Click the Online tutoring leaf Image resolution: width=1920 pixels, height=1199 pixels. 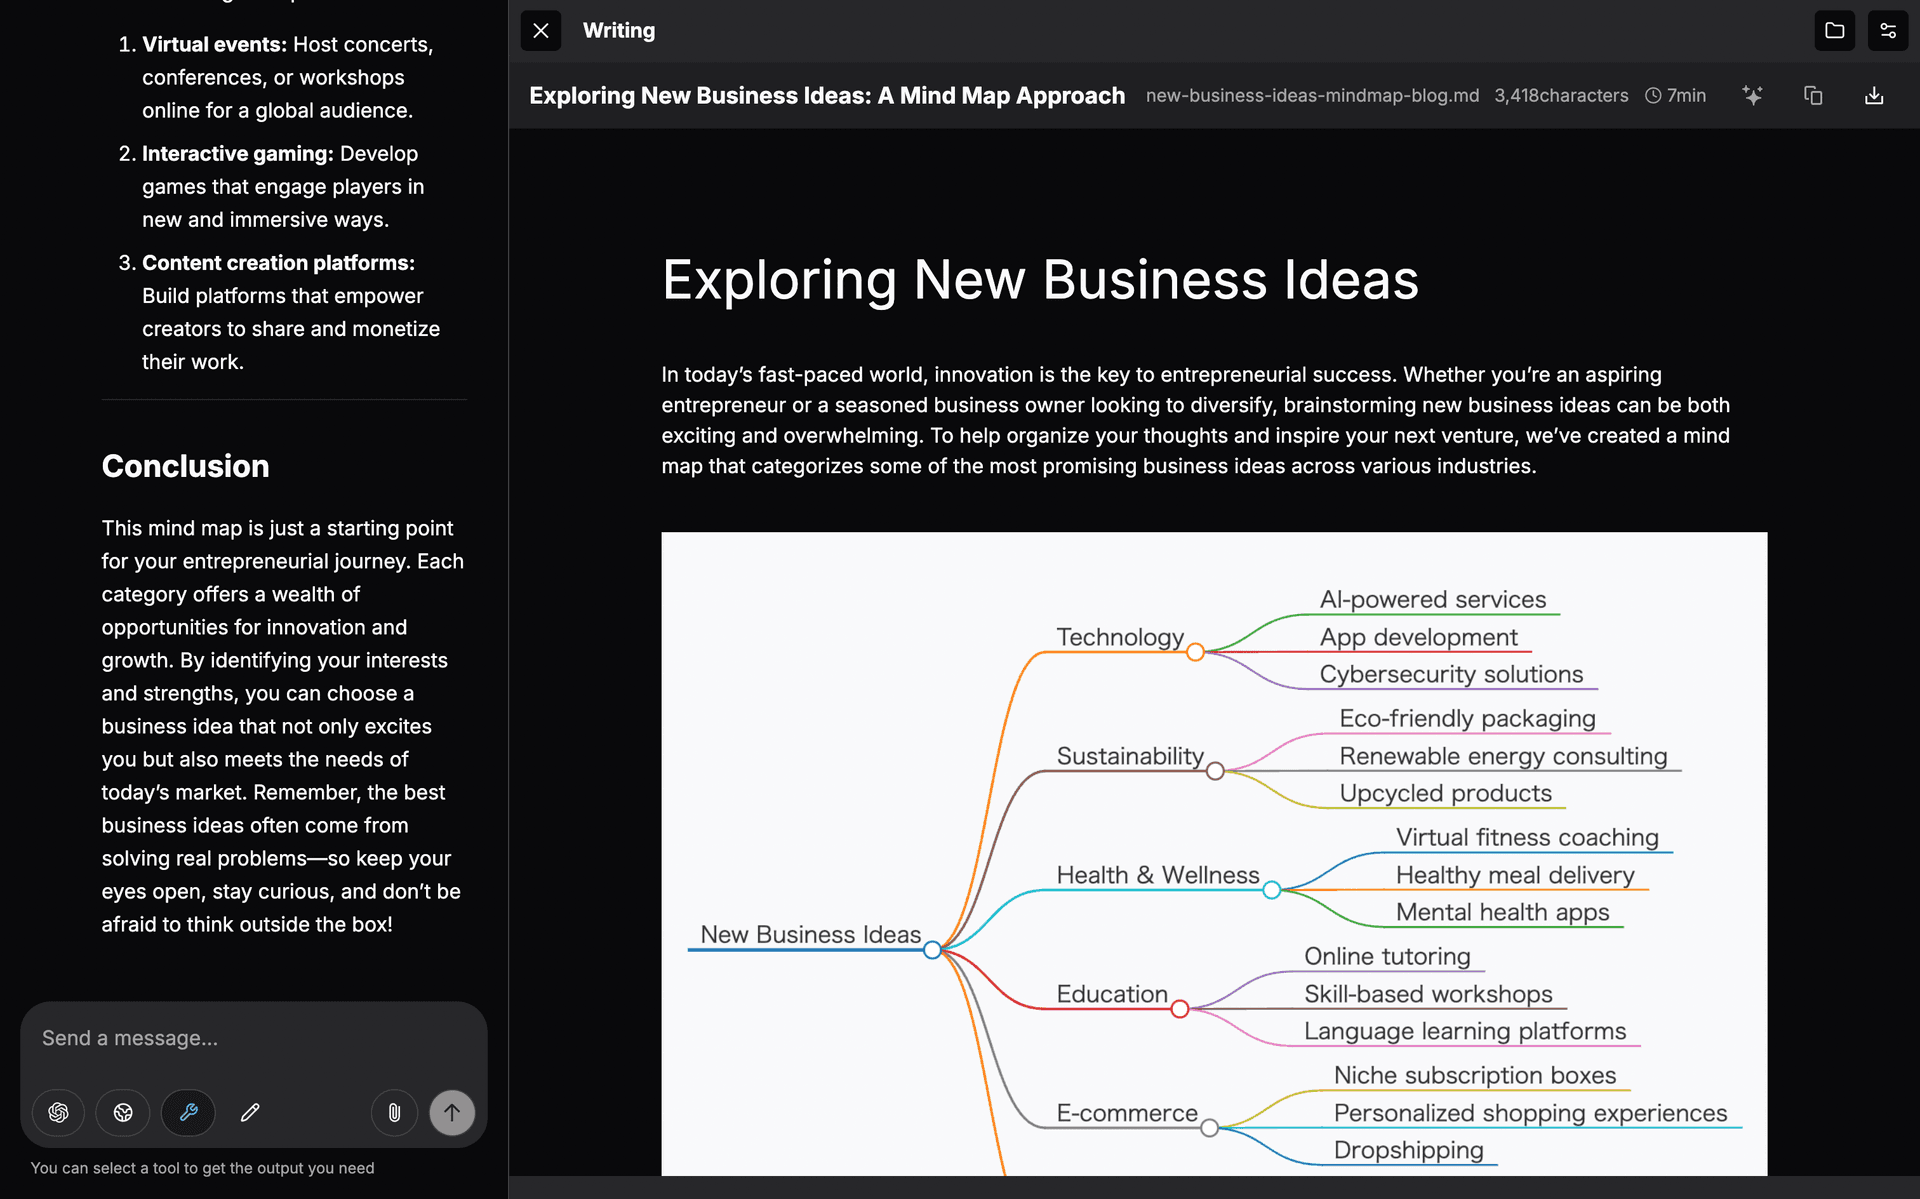pos(1387,956)
